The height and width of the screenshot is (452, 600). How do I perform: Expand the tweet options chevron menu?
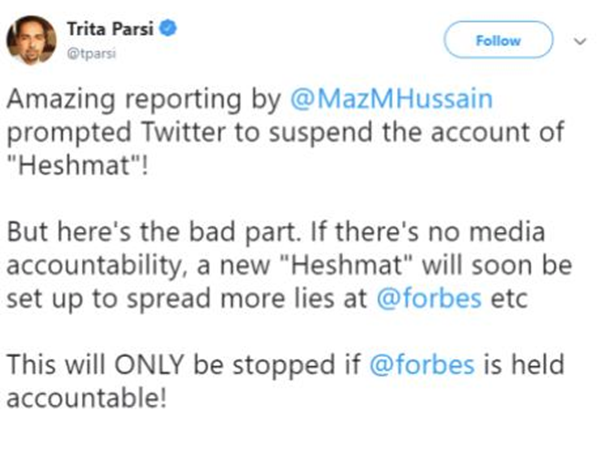click(580, 41)
